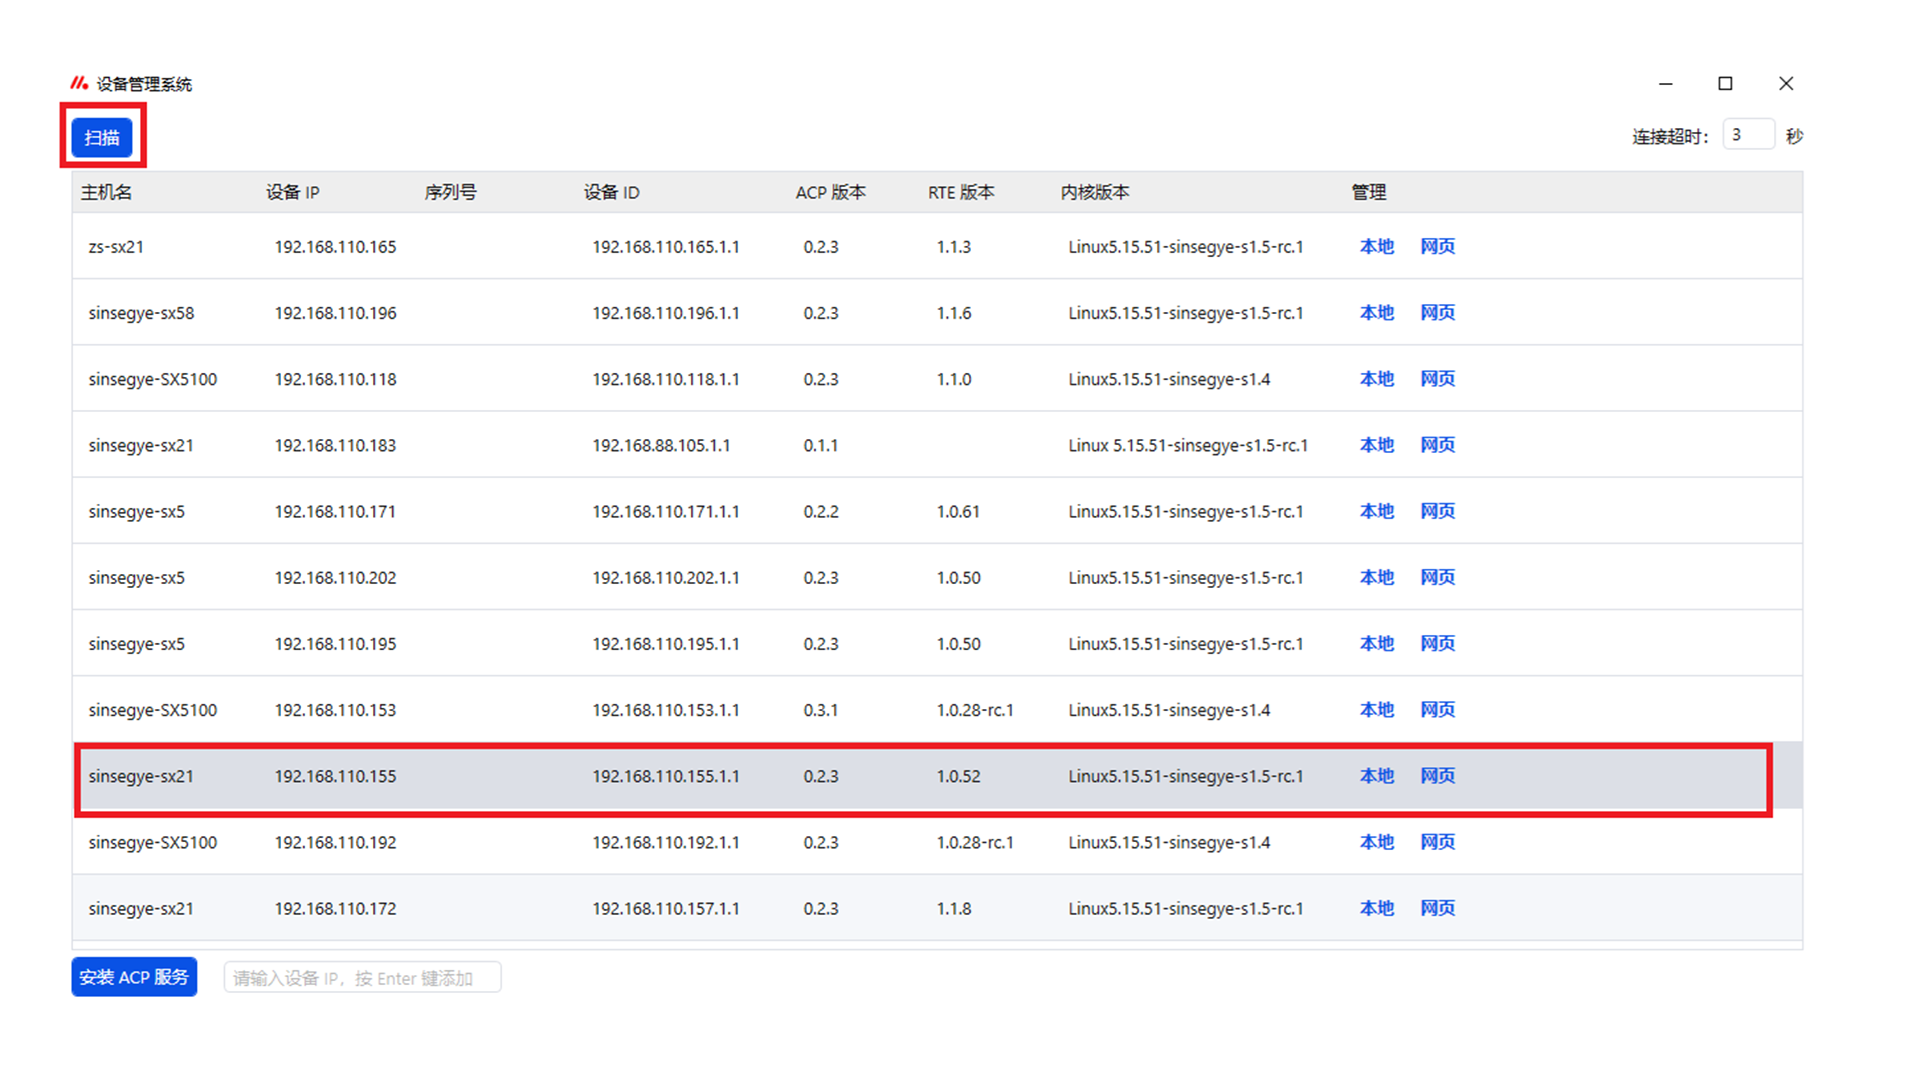Maximize the device management window

[x=1725, y=83]
